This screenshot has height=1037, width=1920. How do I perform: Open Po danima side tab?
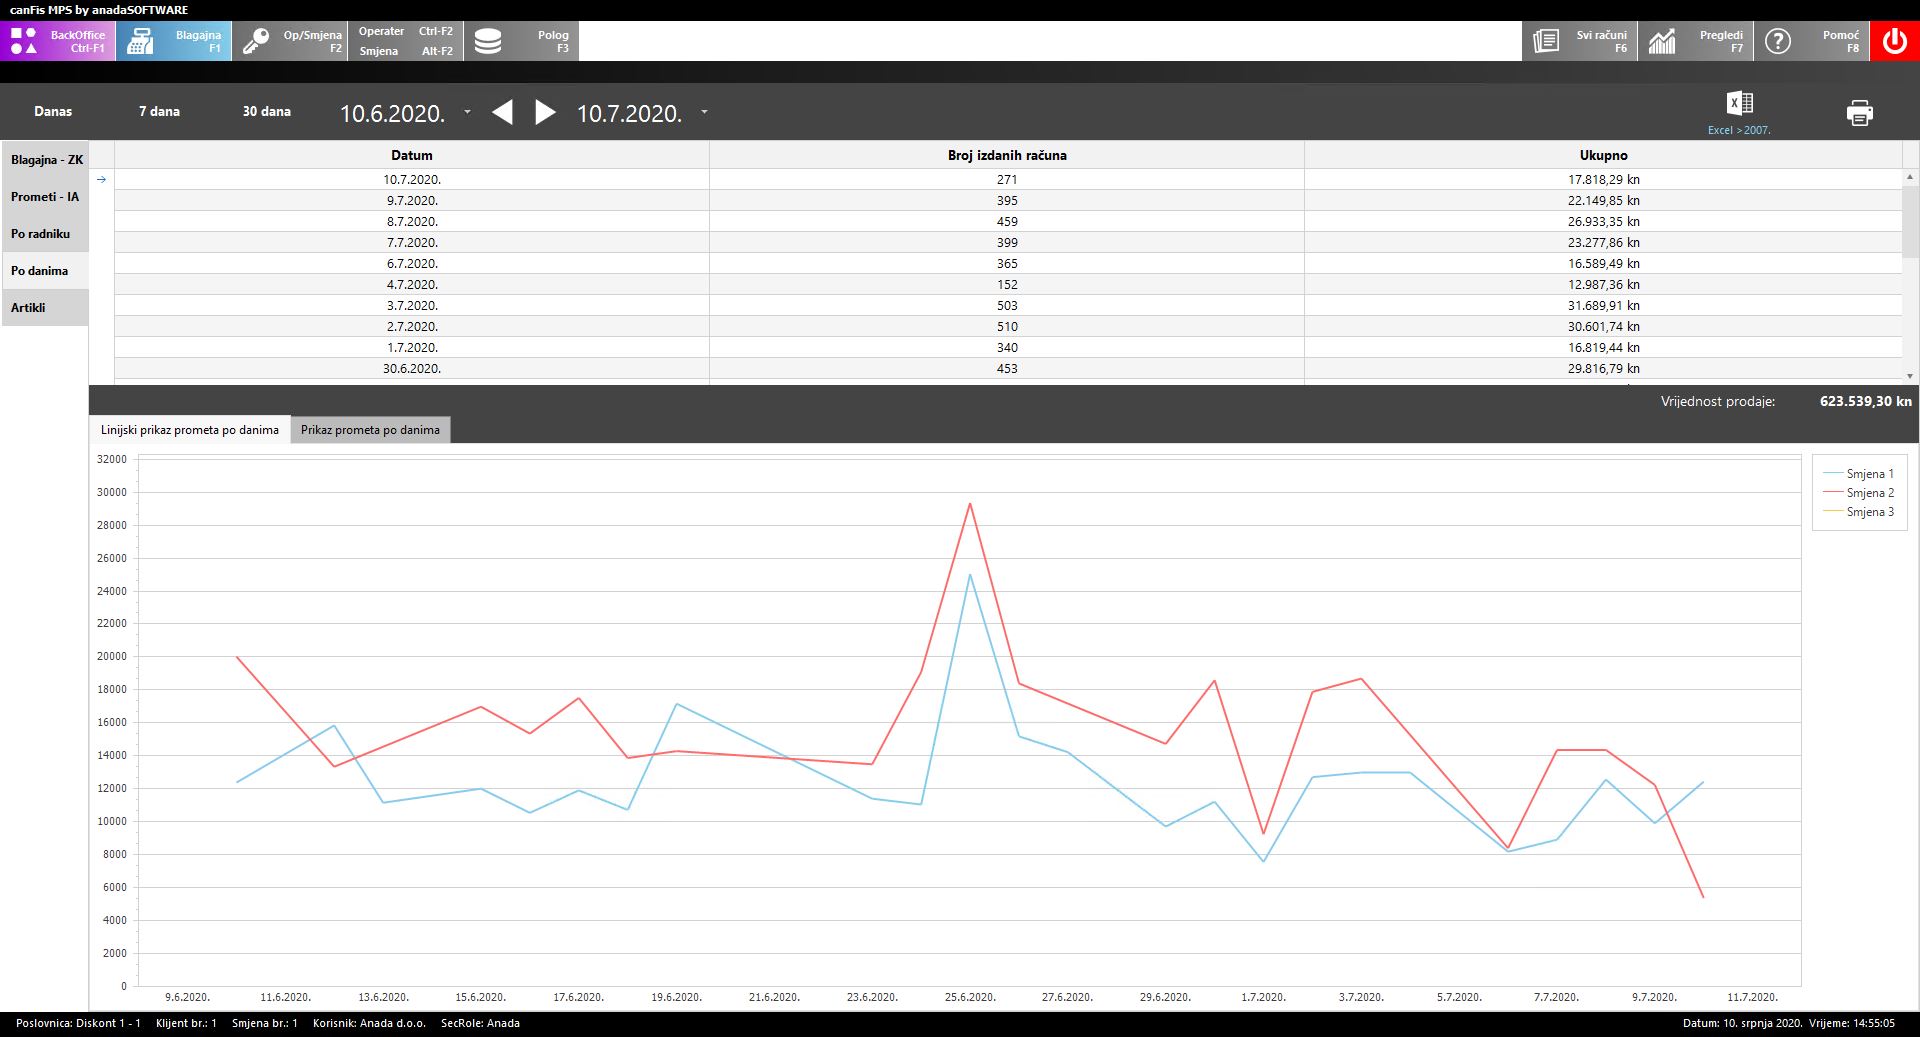pyautogui.click(x=45, y=271)
